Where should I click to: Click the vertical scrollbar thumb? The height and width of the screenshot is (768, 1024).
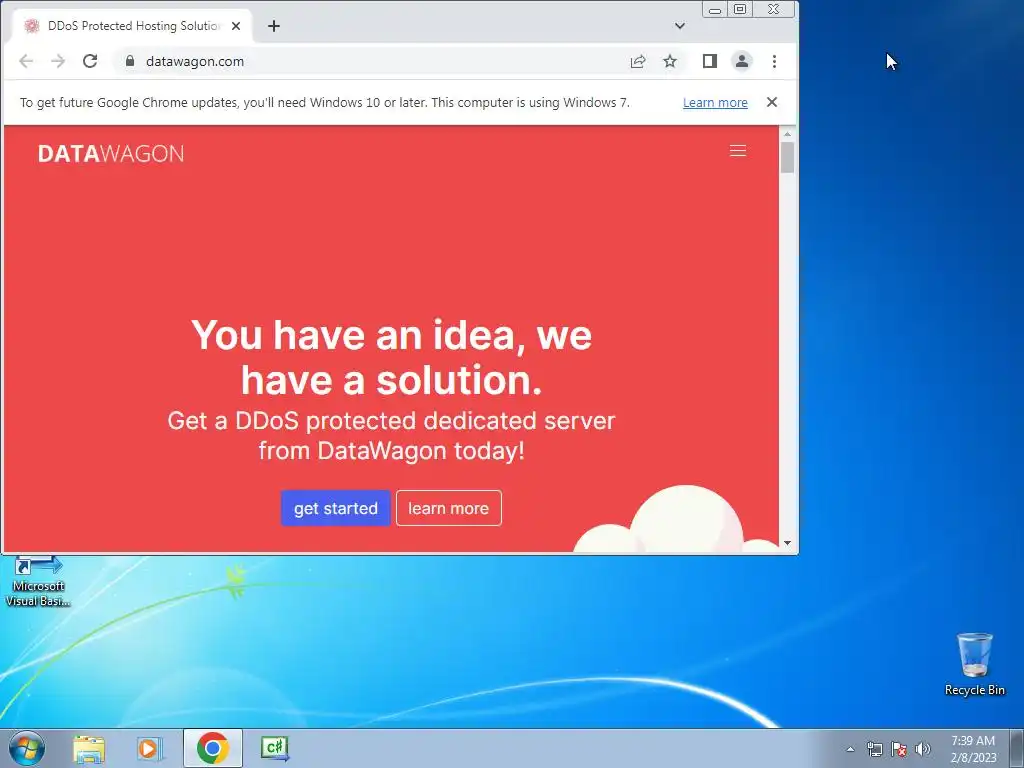point(787,157)
